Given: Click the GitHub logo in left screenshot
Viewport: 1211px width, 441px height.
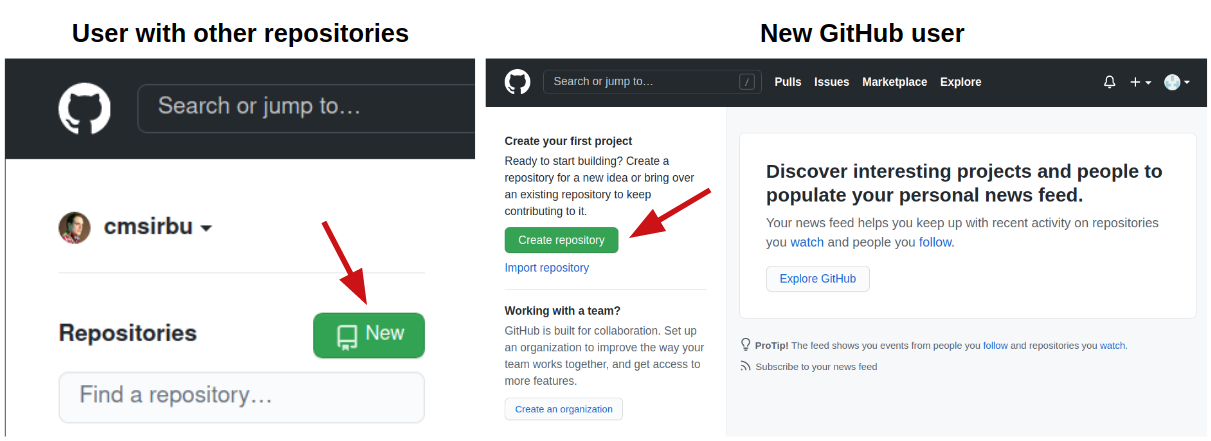Looking at the screenshot, I should tap(85, 108).
